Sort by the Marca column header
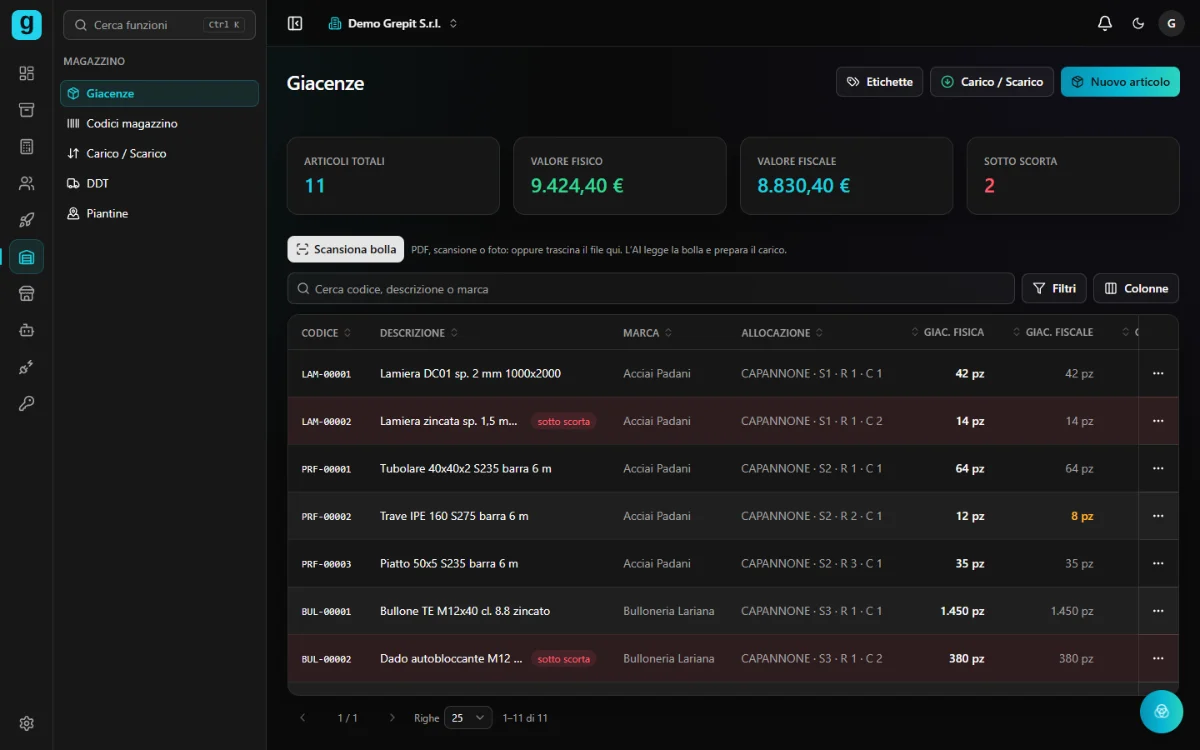The width and height of the screenshot is (1200, 750). click(x=647, y=333)
